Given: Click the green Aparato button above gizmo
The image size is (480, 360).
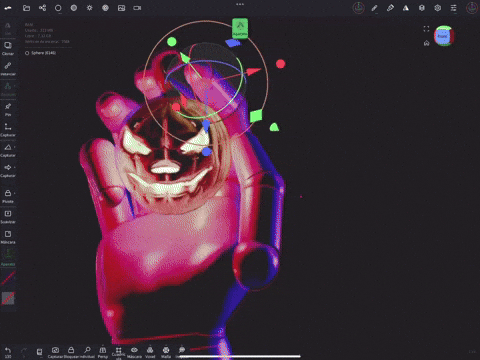Looking at the screenshot, I should [240, 28].
